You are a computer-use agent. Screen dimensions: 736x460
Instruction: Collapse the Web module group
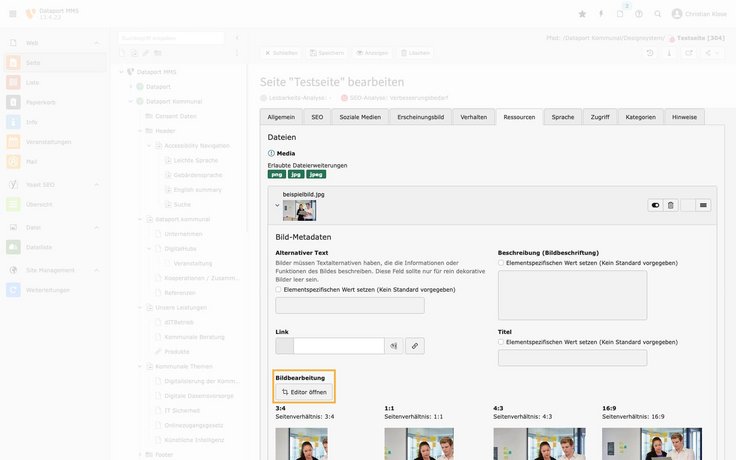pyautogui.click(x=97, y=43)
